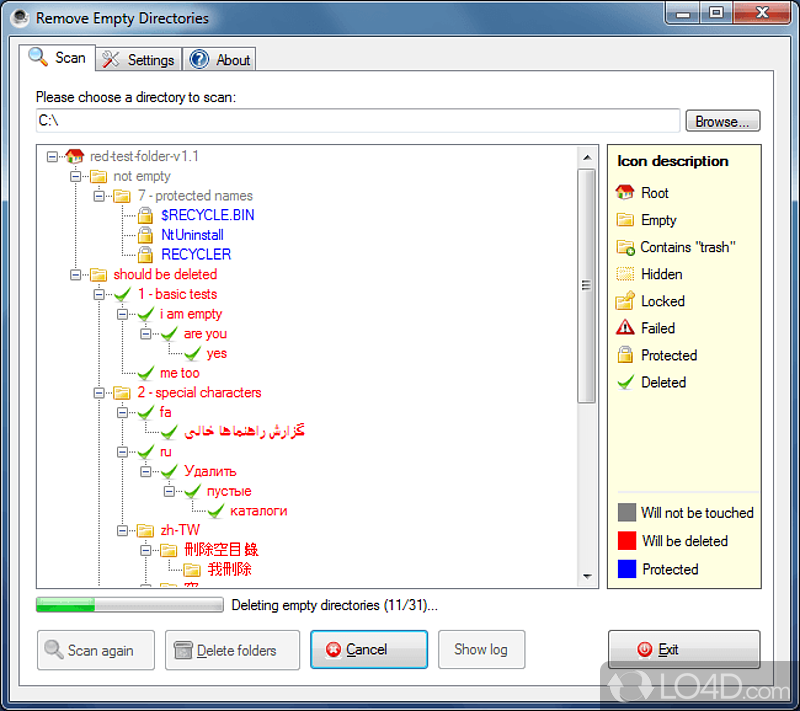Collapse the '2 - special characters' branch

[x=99, y=392]
